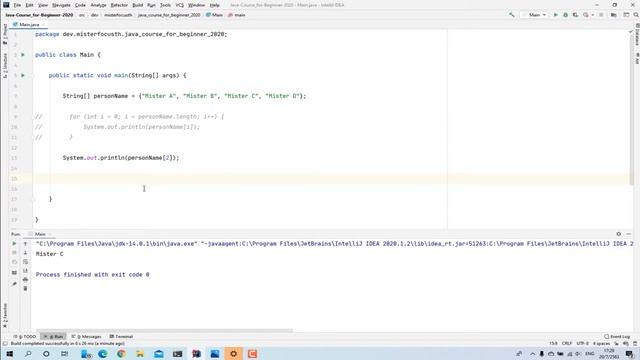Click the 'Mister C' console output
This screenshot has height=360, width=640.
click(x=49, y=254)
